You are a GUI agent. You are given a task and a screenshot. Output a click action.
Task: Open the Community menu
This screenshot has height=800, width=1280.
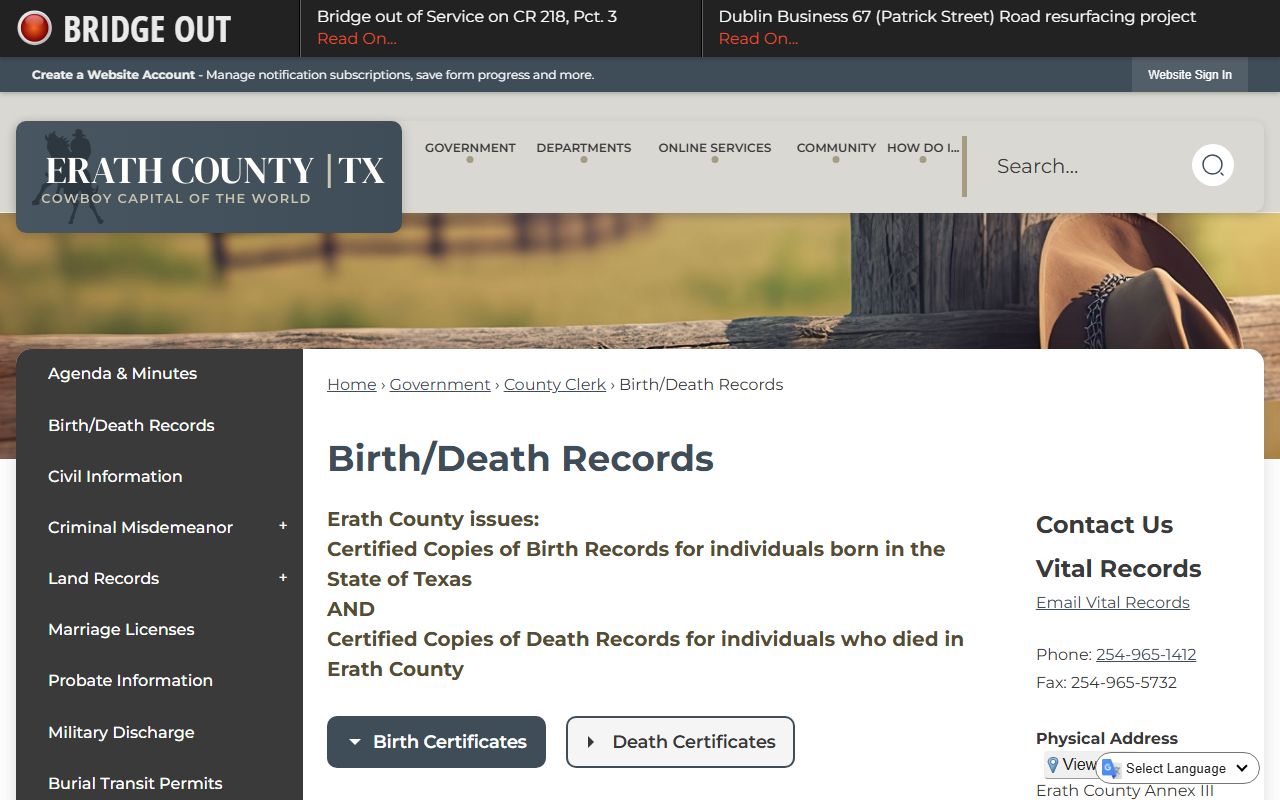point(836,148)
